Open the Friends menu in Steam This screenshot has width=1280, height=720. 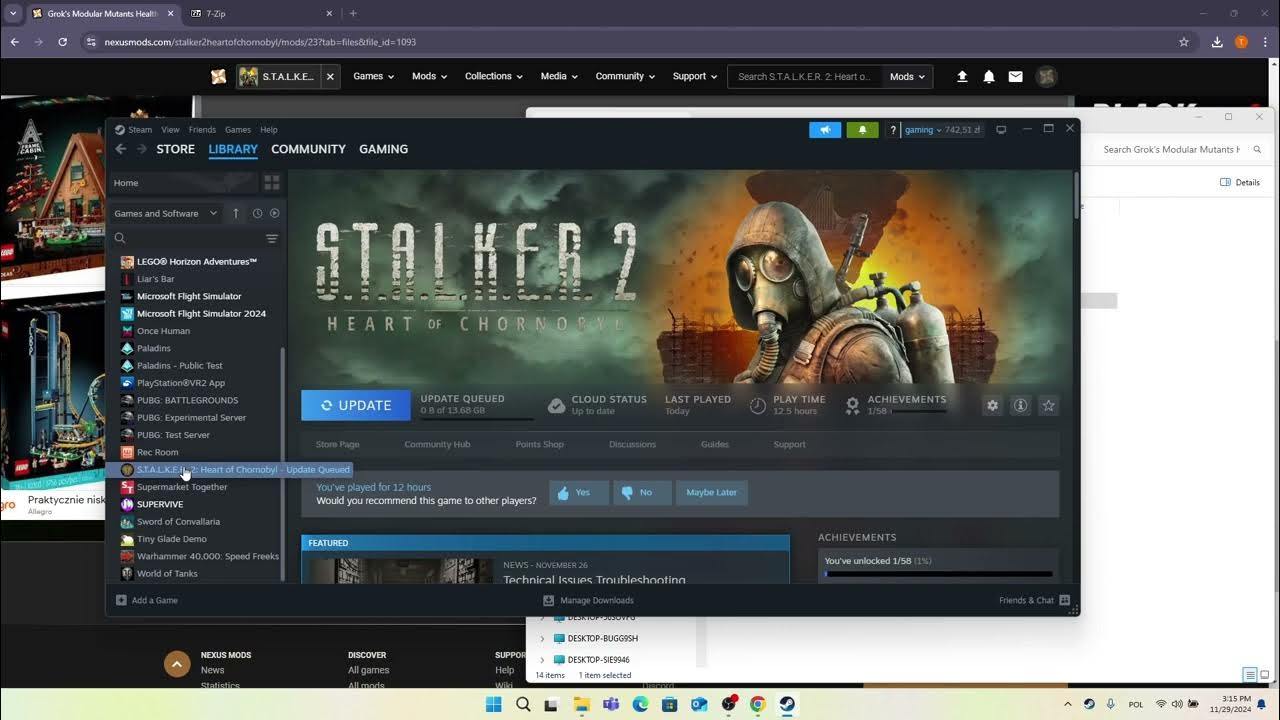(202, 129)
